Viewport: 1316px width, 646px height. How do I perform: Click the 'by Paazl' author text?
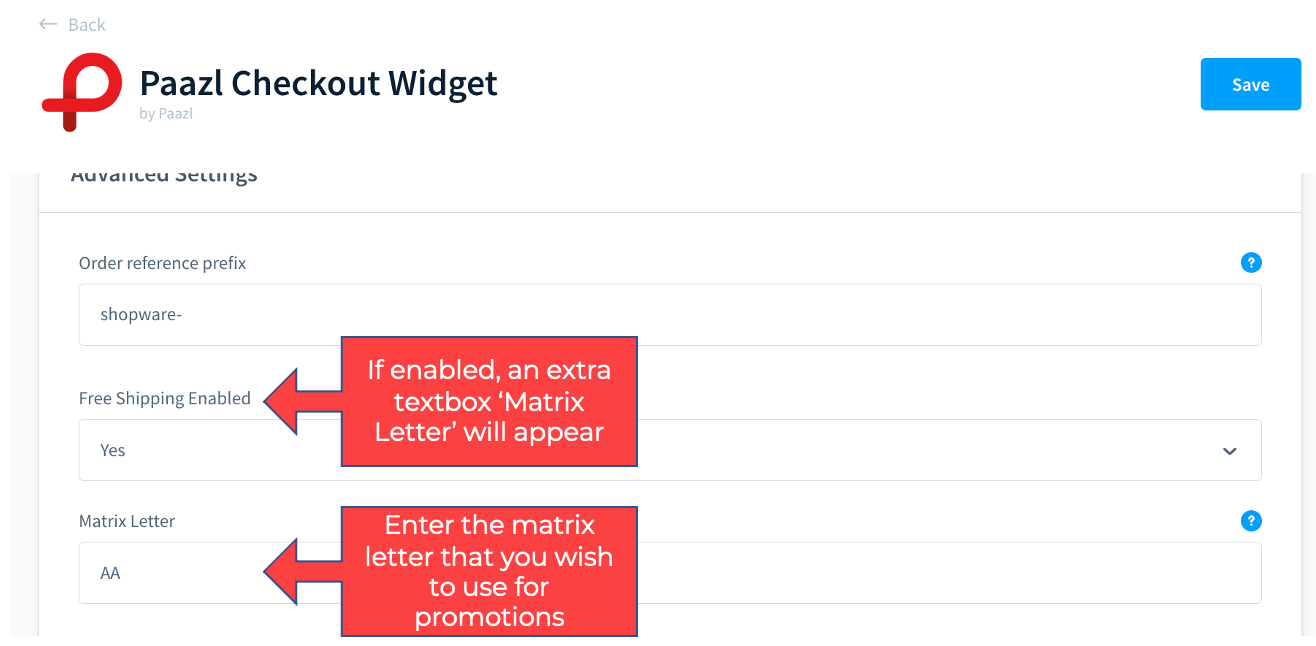(166, 114)
